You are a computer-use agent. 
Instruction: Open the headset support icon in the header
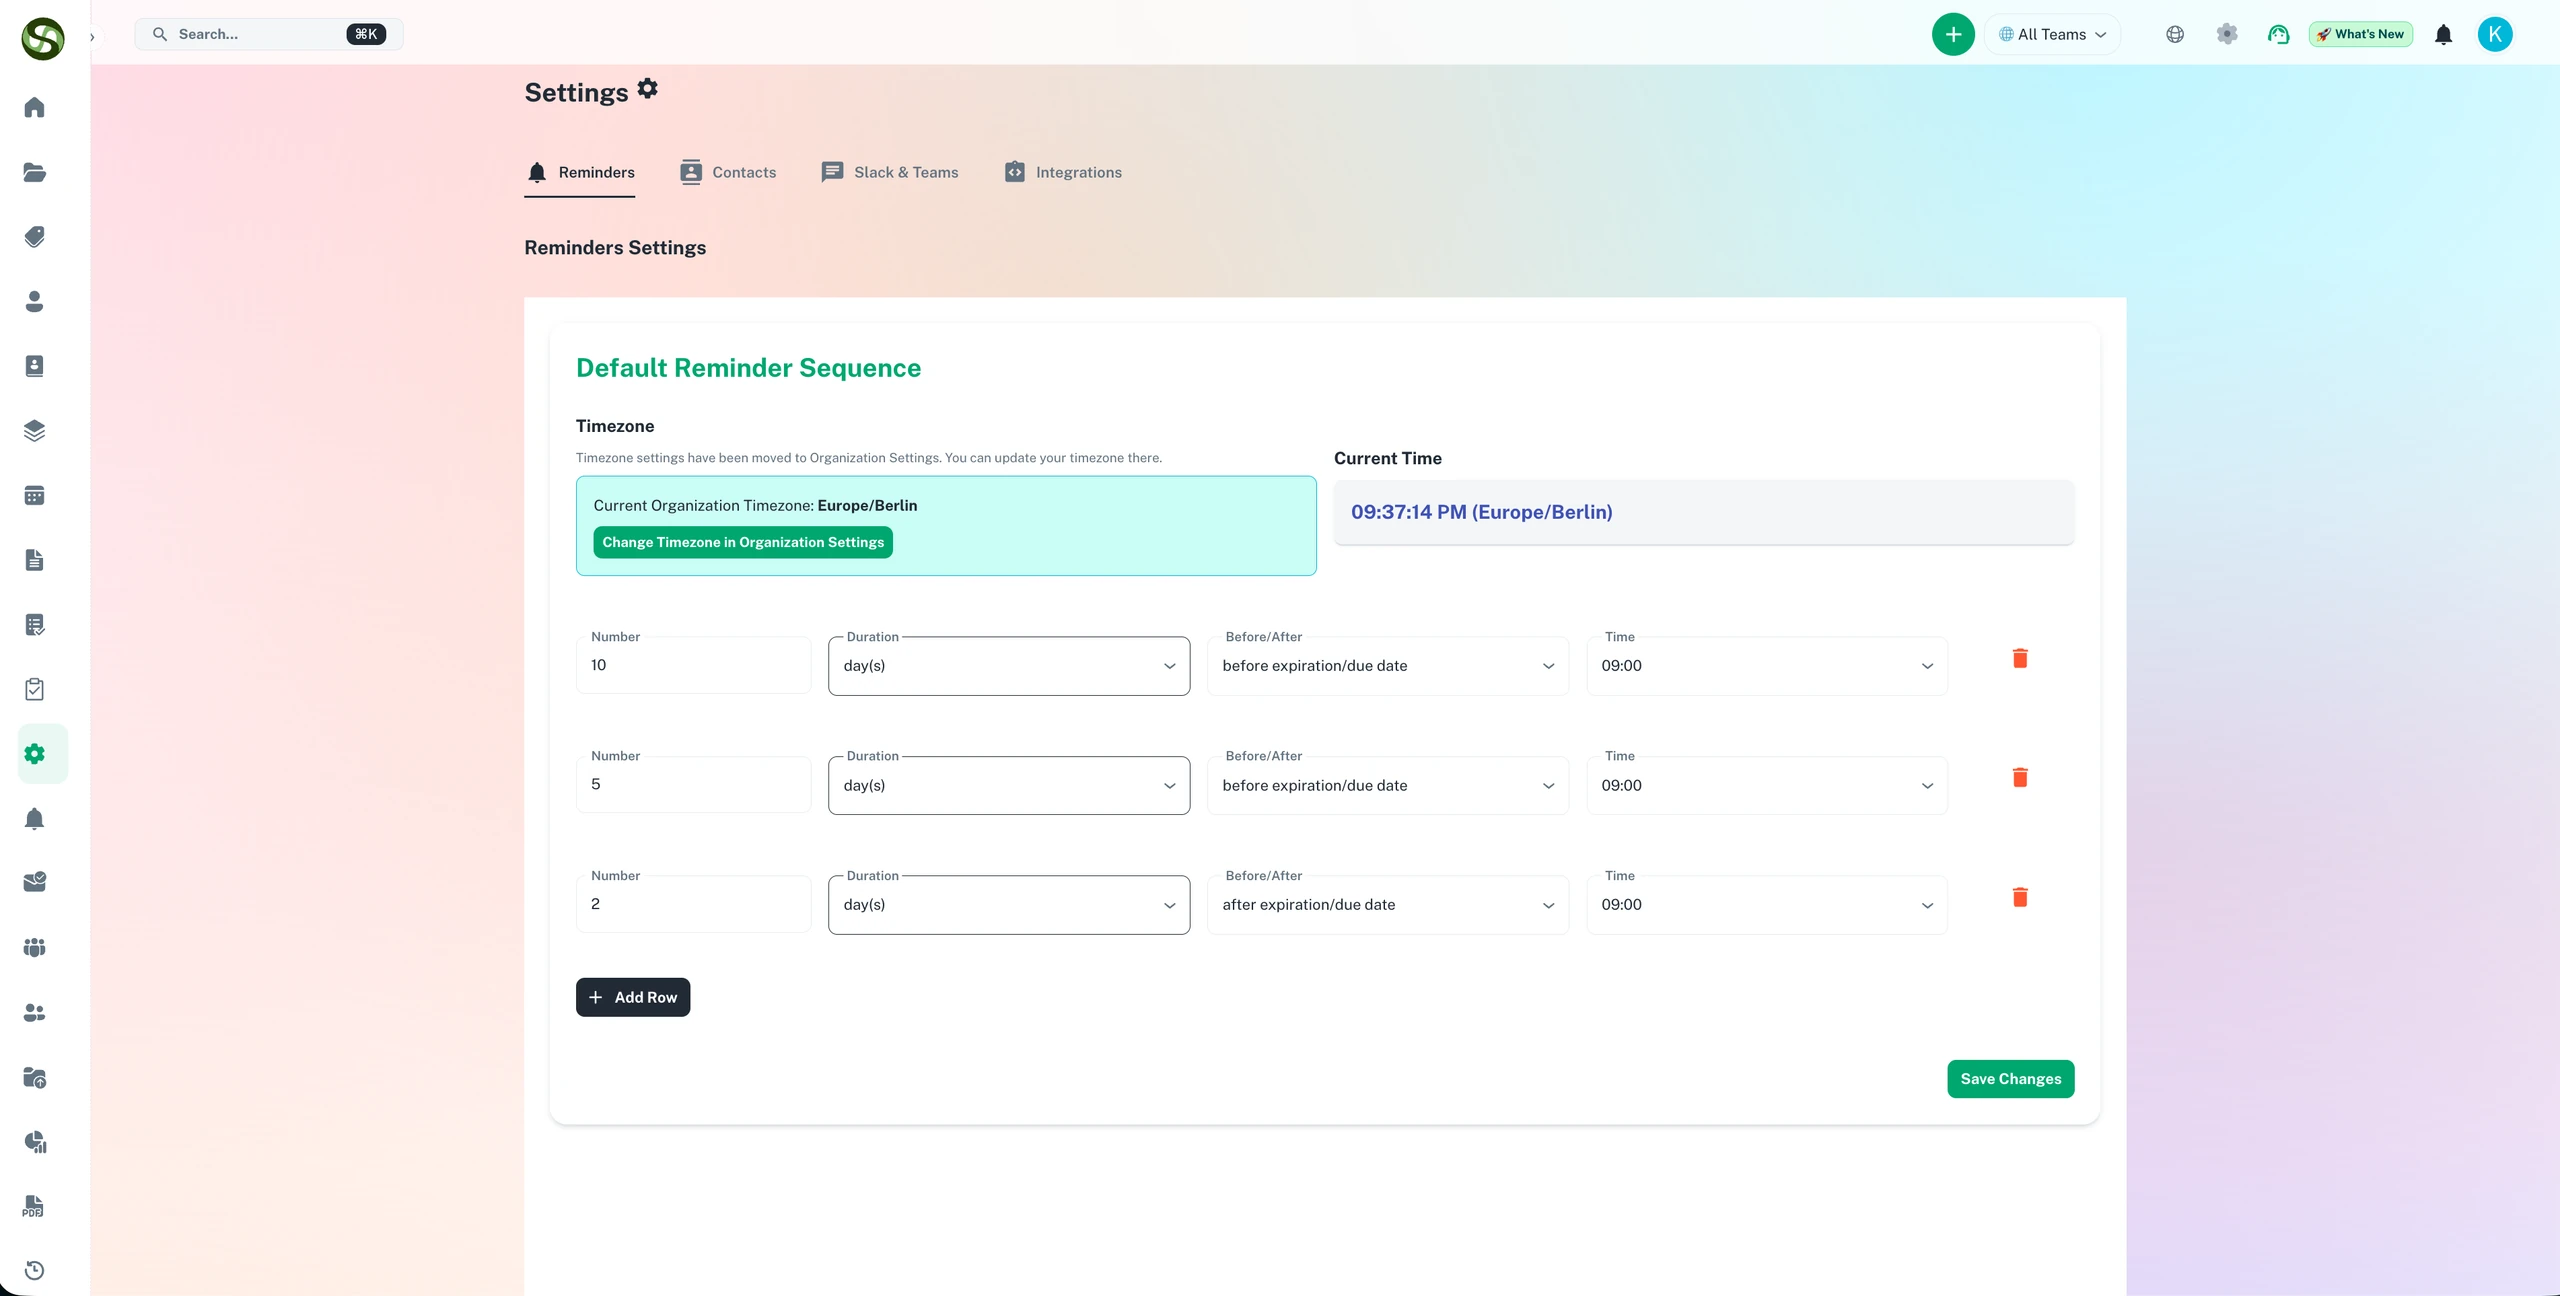(2278, 34)
